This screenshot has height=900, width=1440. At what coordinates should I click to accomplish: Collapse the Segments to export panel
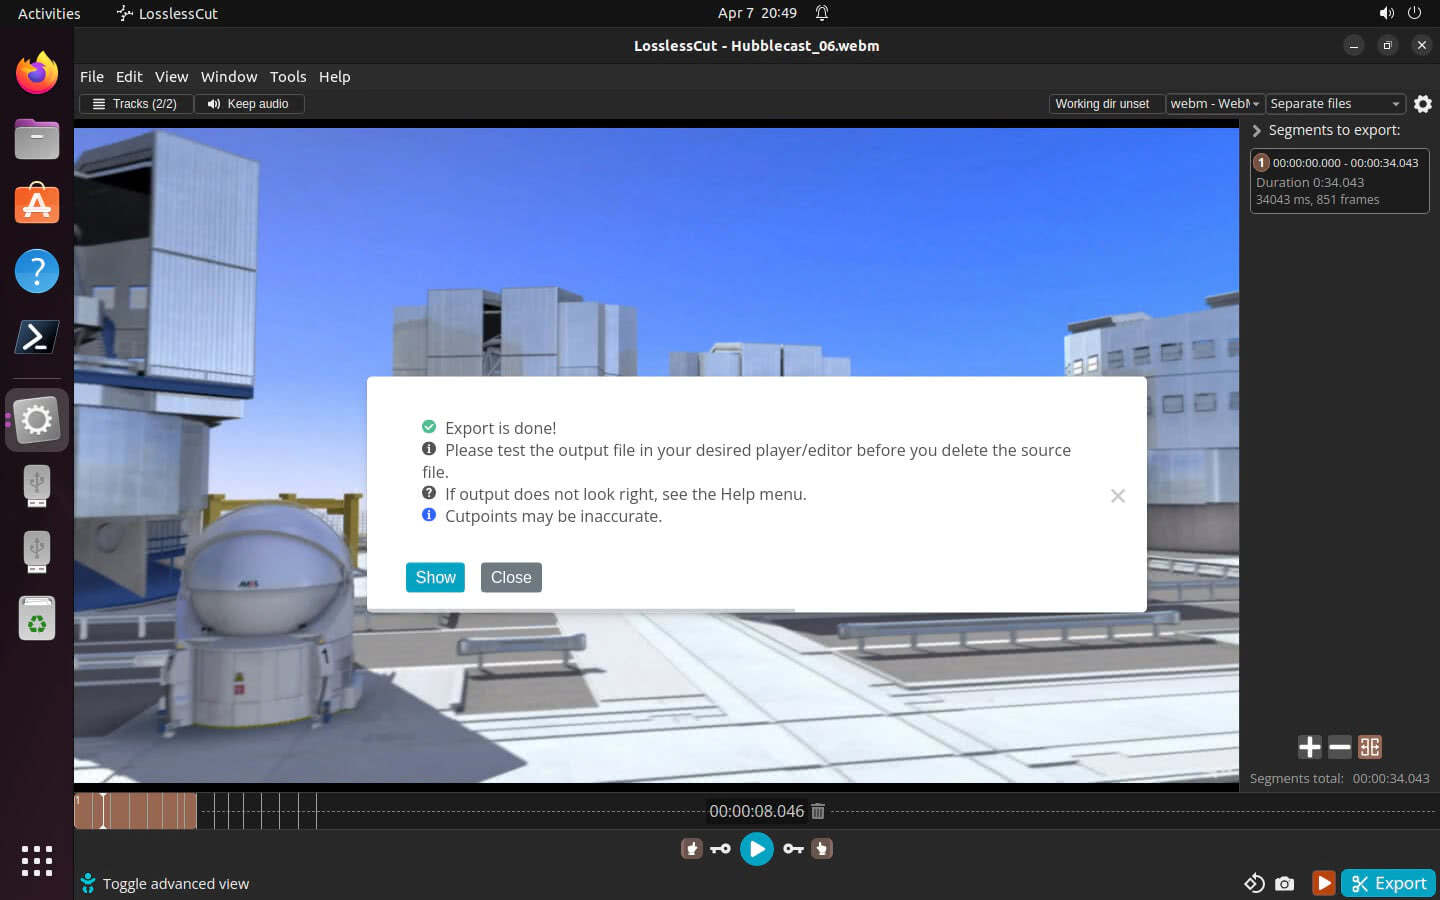coord(1257,131)
